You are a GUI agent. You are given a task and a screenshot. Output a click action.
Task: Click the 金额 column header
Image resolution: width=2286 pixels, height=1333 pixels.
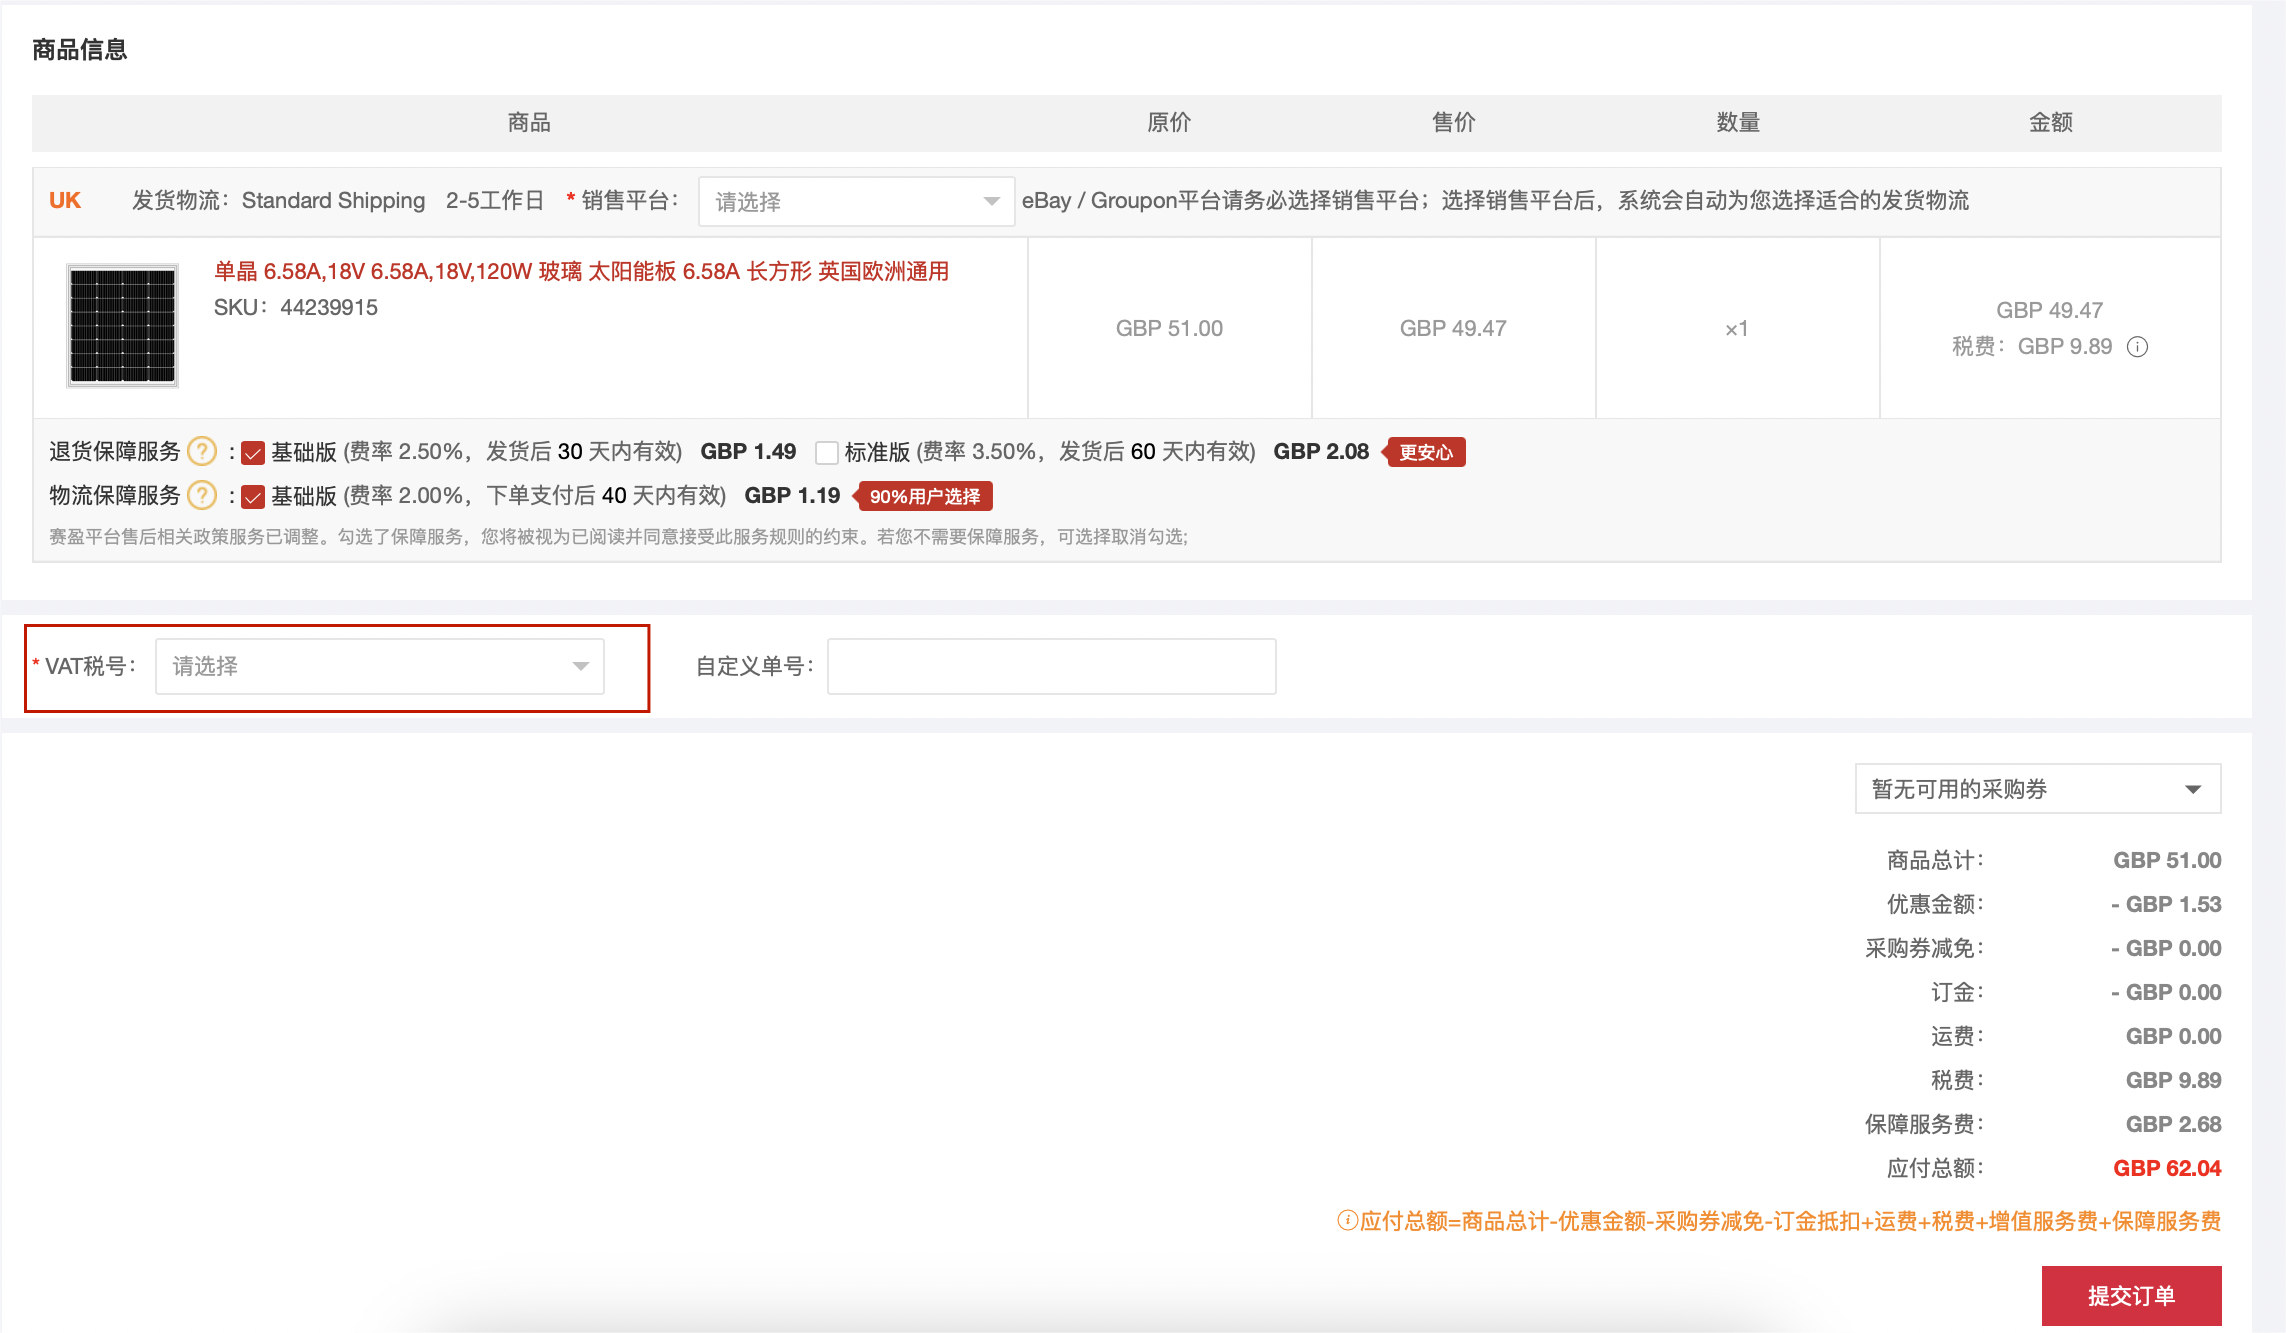click(x=2050, y=123)
